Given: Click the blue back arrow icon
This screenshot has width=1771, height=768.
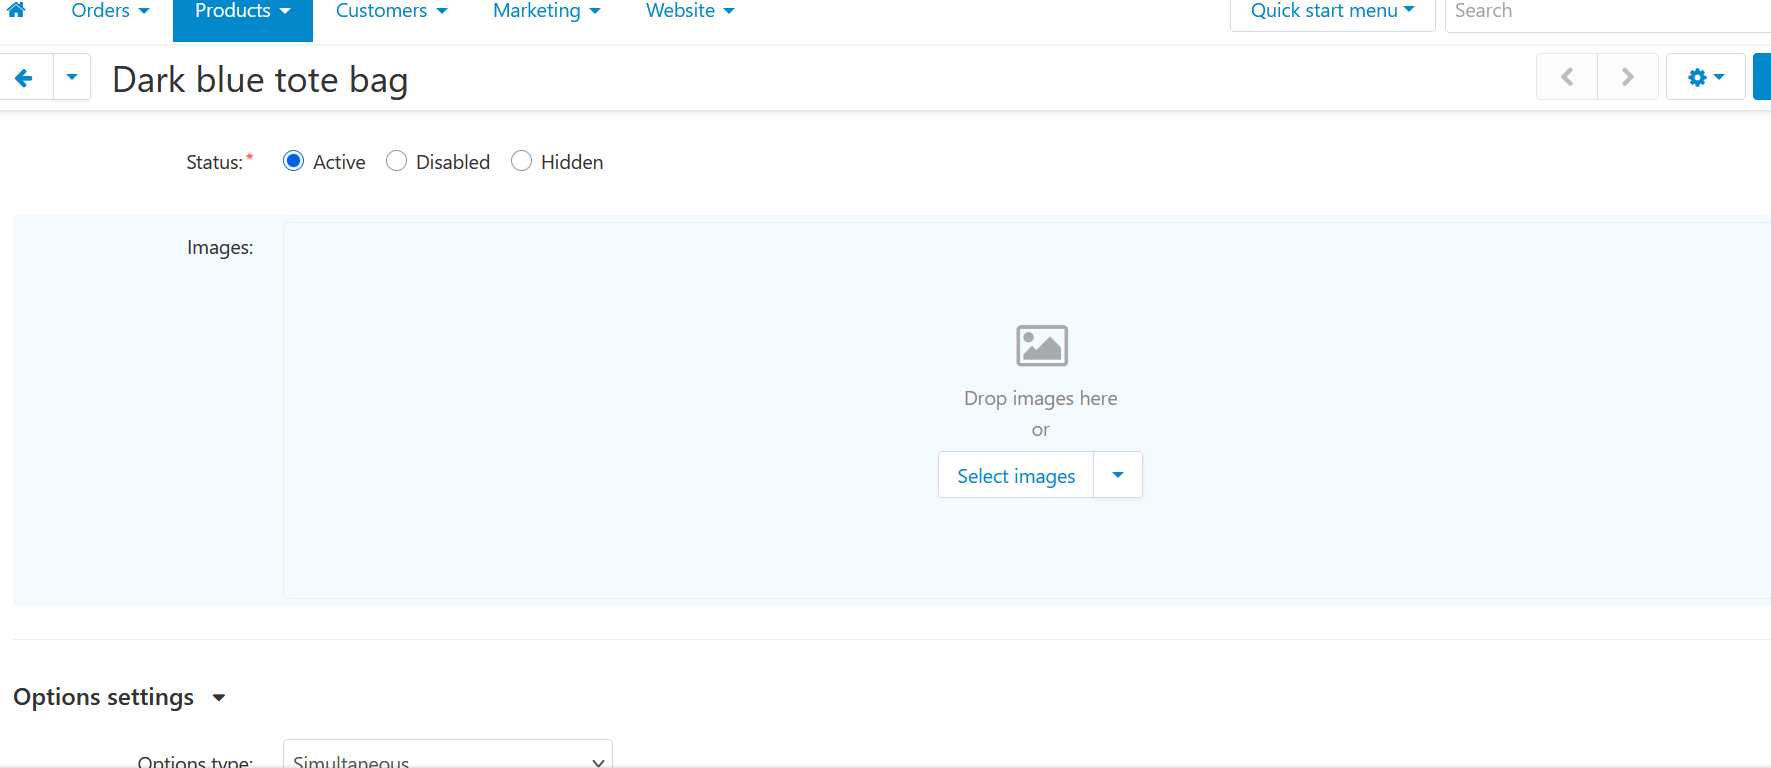Looking at the screenshot, I should click(x=25, y=77).
